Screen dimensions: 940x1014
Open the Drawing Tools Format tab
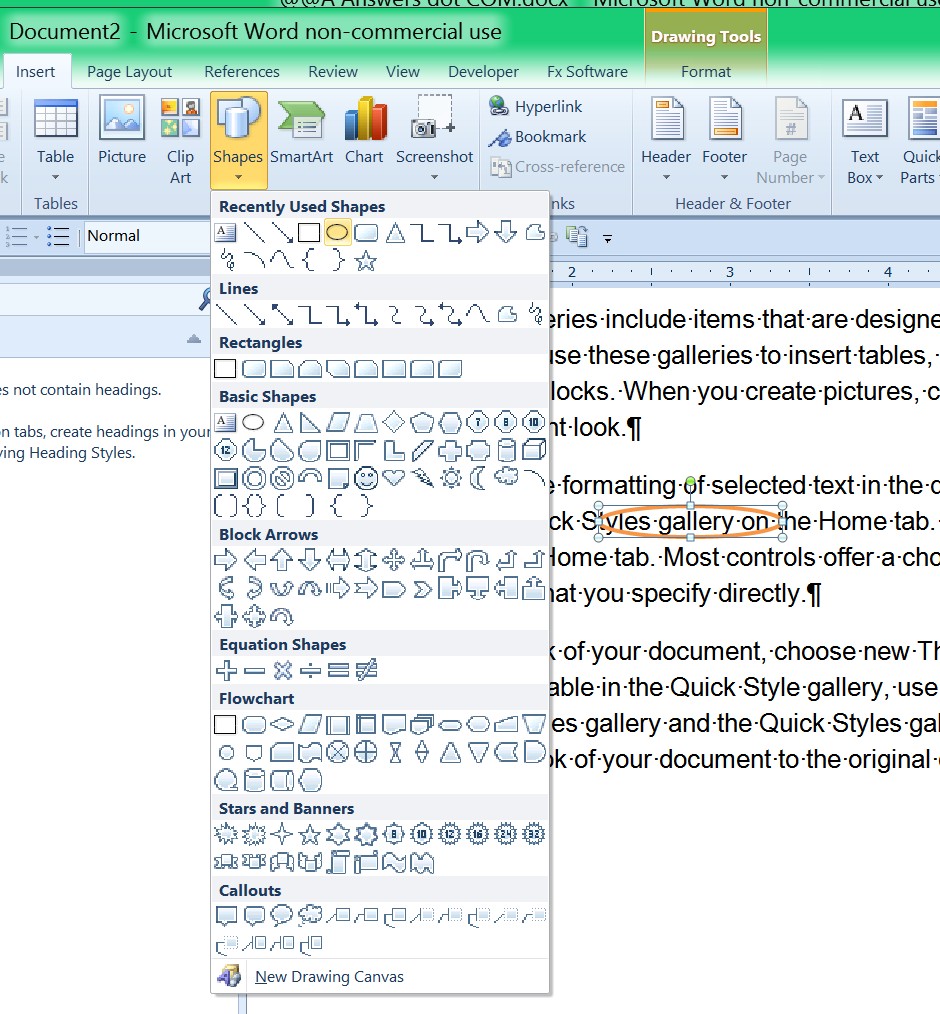(x=706, y=72)
